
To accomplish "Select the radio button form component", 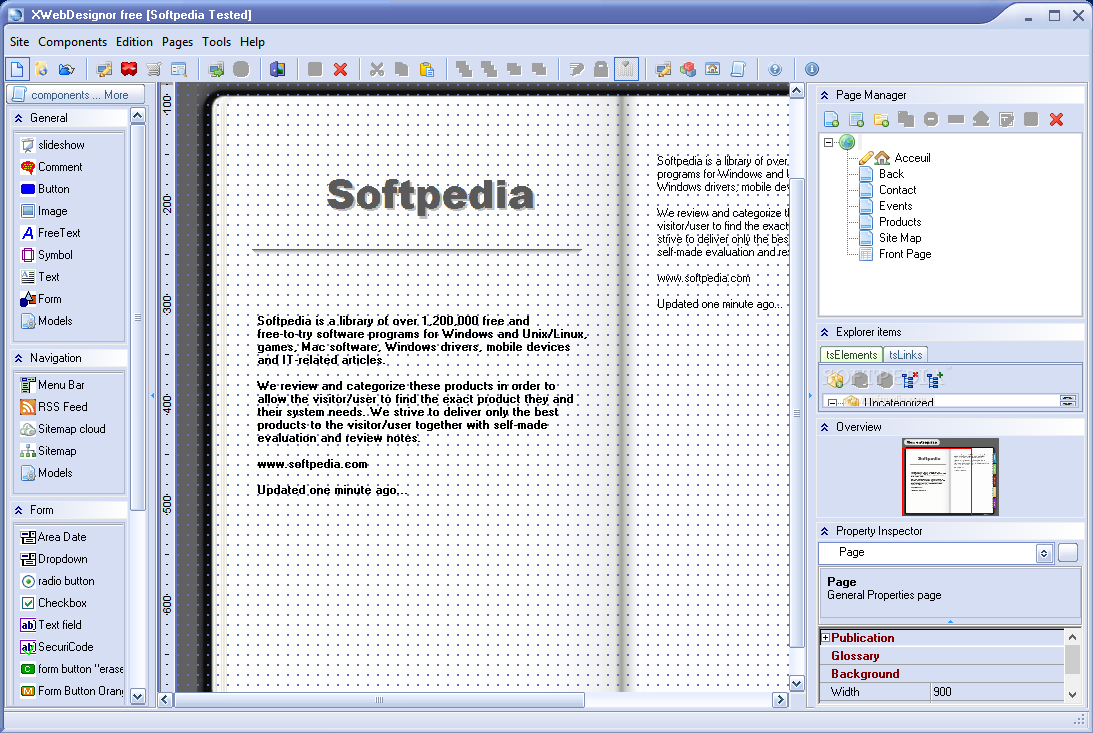I will pos(57,581).
